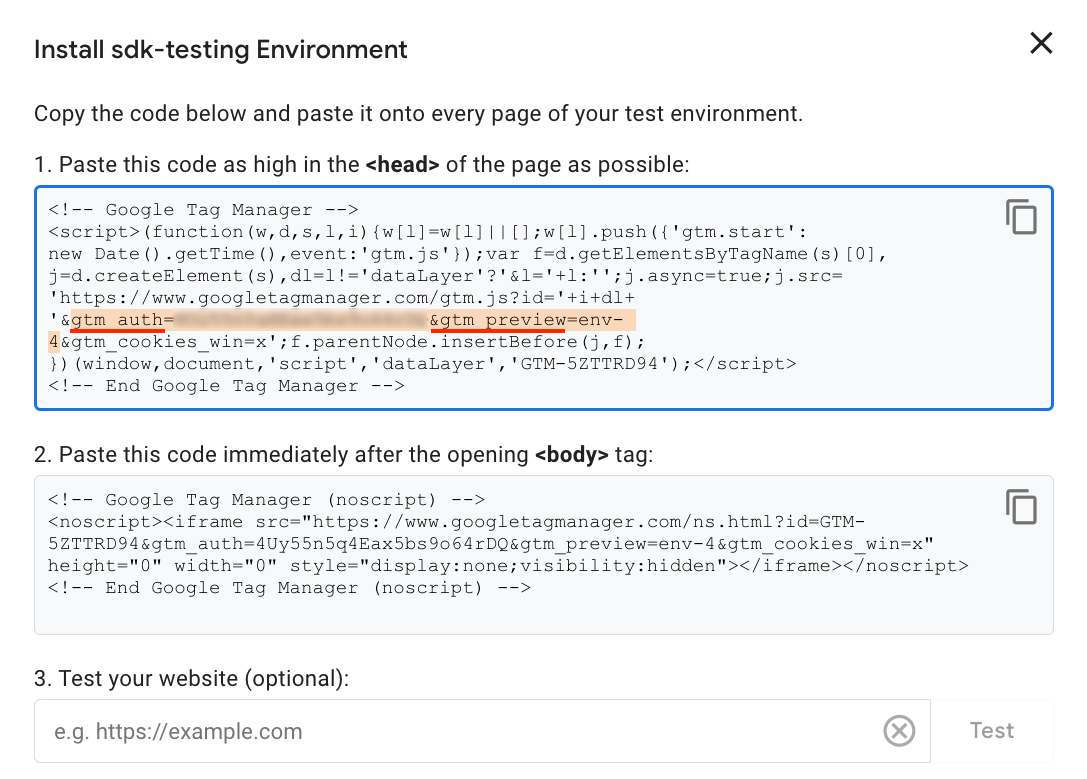The width and height of the screenshot is (1087, 779).
Task: Click the 'Install sdk-testing Environment' heading
Action: point(220,50)
